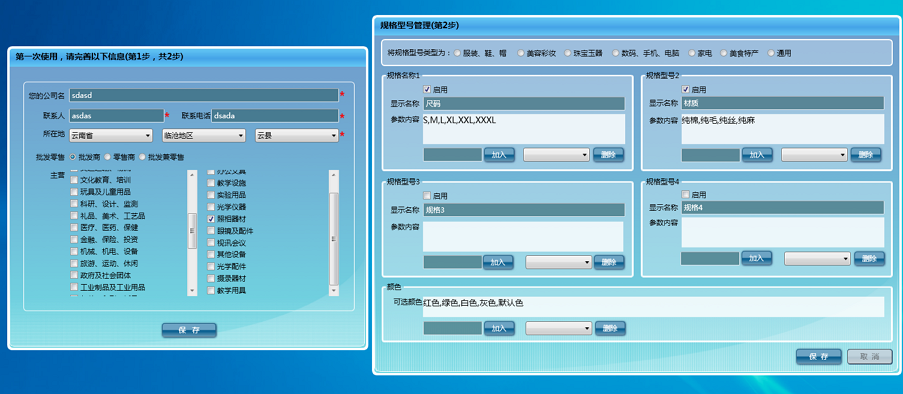Click the 联系人 input field
Image resolution: width=903 pixels, height=394 pixels.
click(117, 116)
